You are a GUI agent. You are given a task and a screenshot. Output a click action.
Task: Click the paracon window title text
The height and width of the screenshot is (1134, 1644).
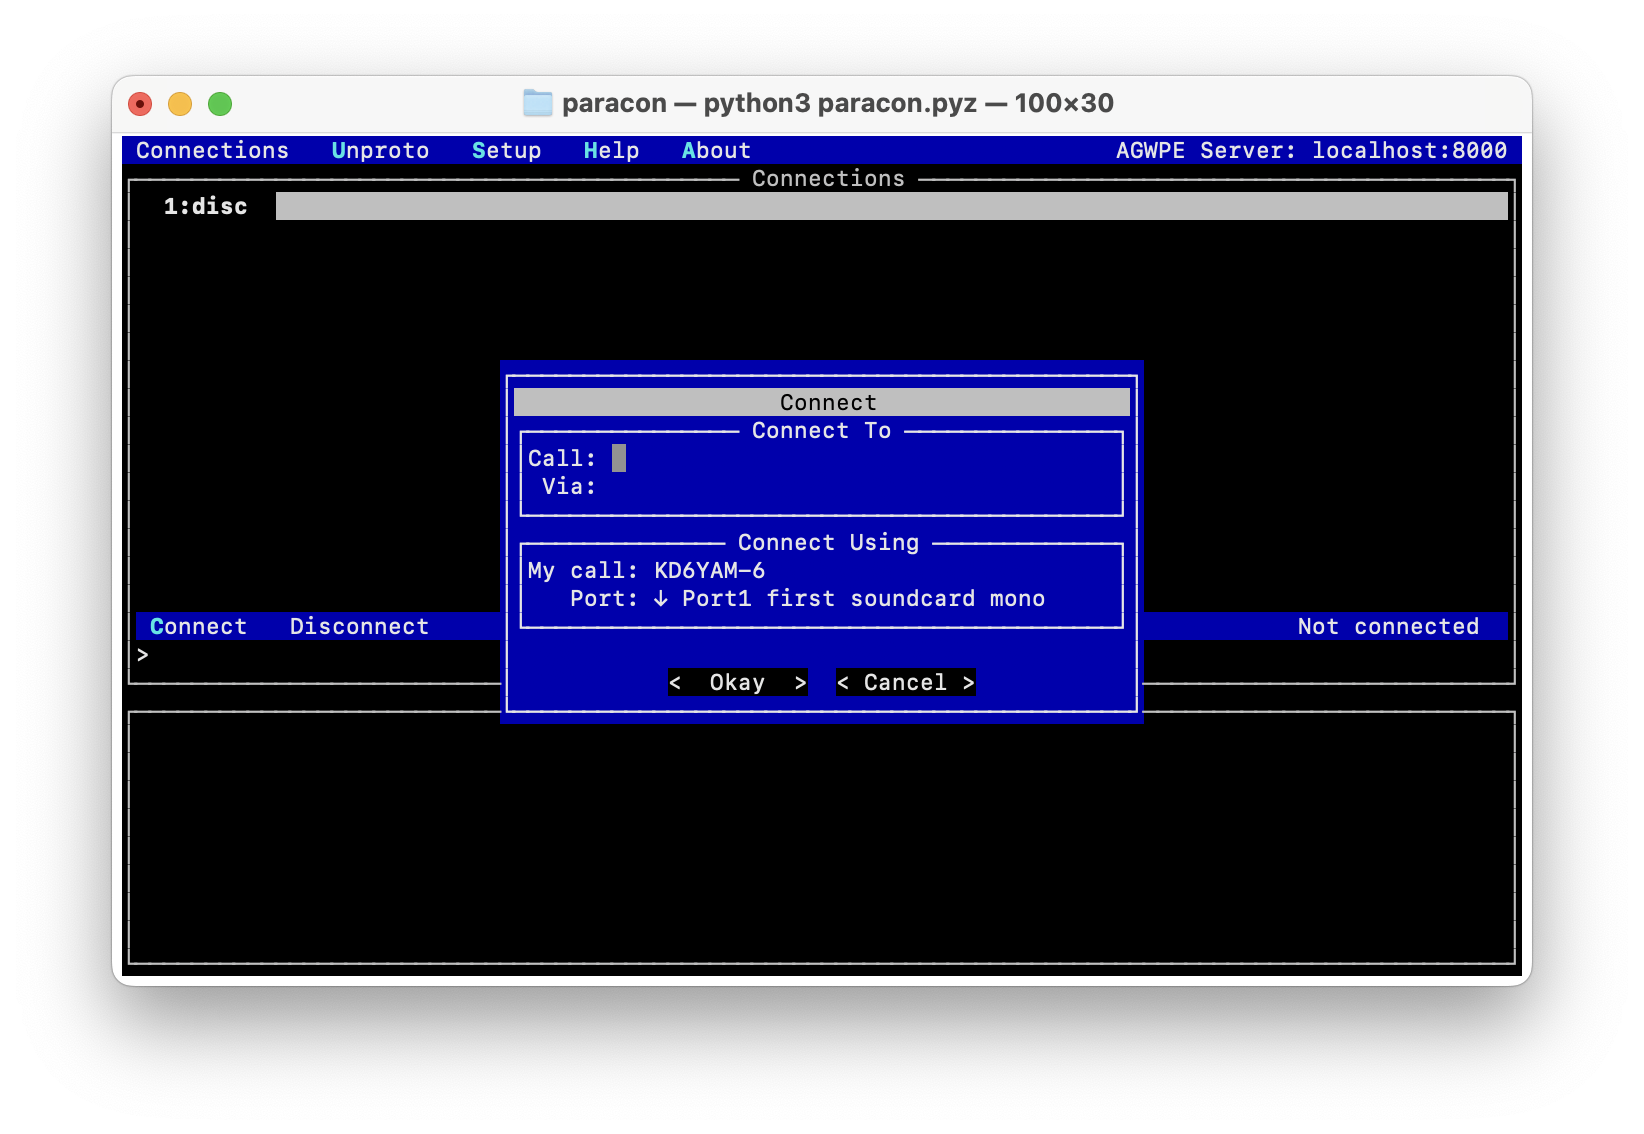click(x=838, y=103)
